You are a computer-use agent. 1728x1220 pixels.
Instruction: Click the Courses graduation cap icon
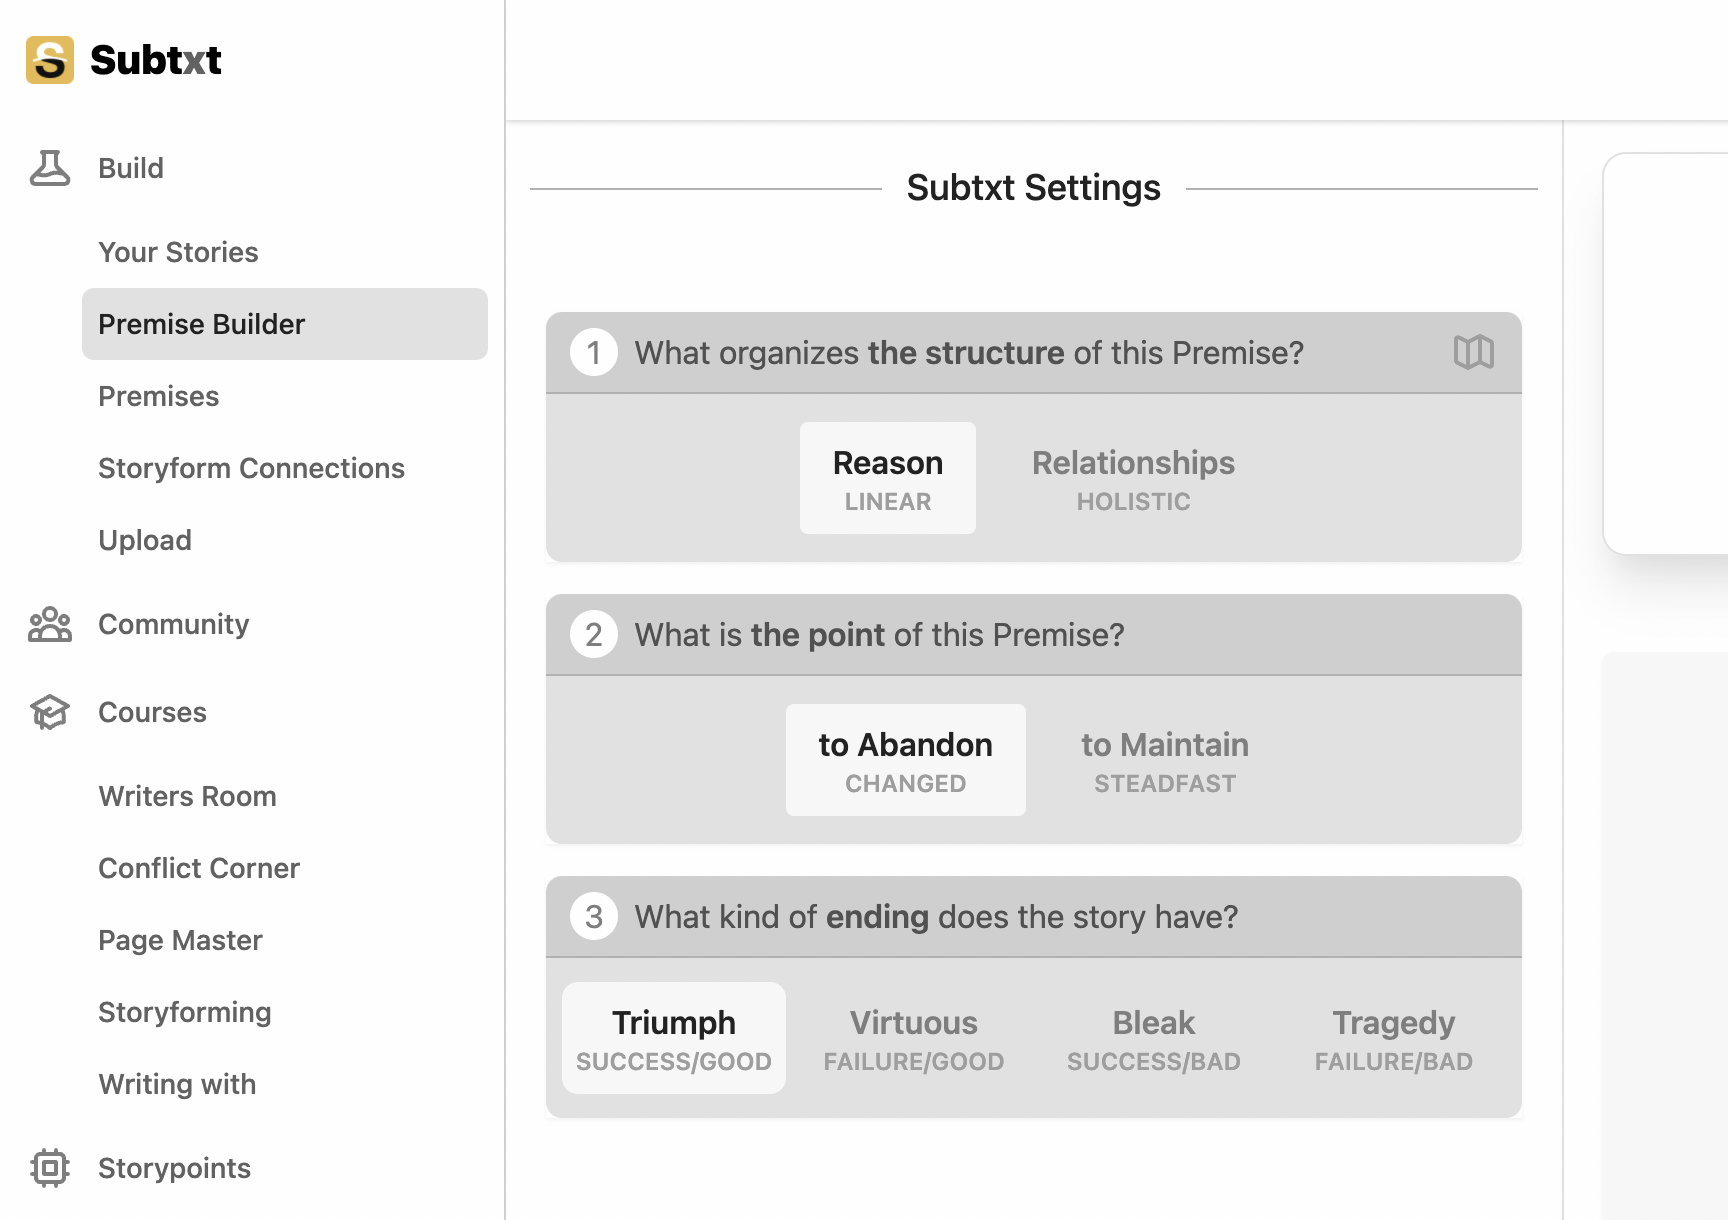(x=50, y=712)
